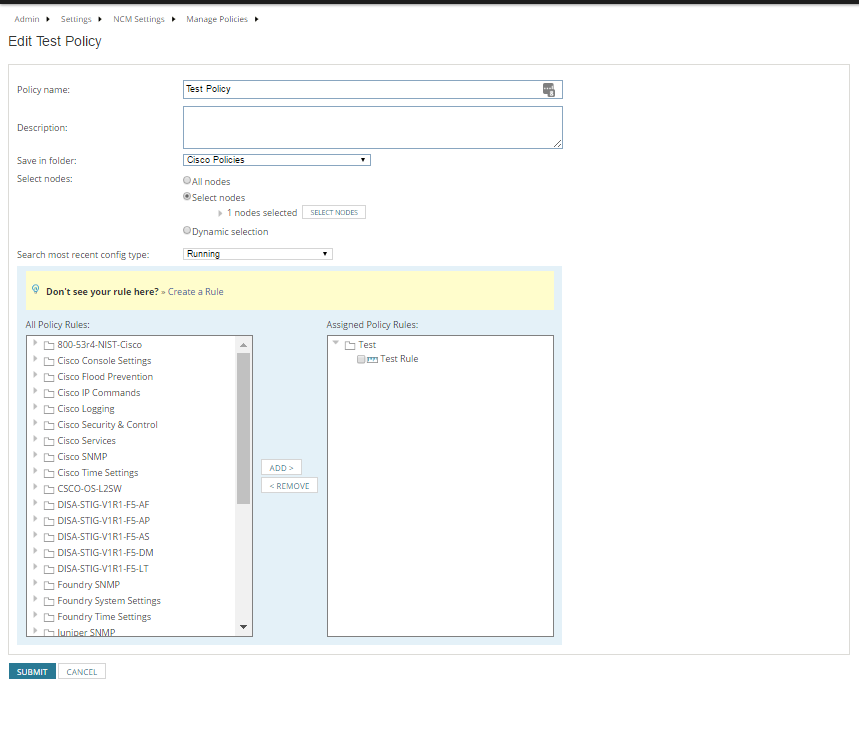This screenshot has height=753, width=859.
Task: Click the CSCO-OS-L2SW folder icon
Action: [x=49, y=489]
